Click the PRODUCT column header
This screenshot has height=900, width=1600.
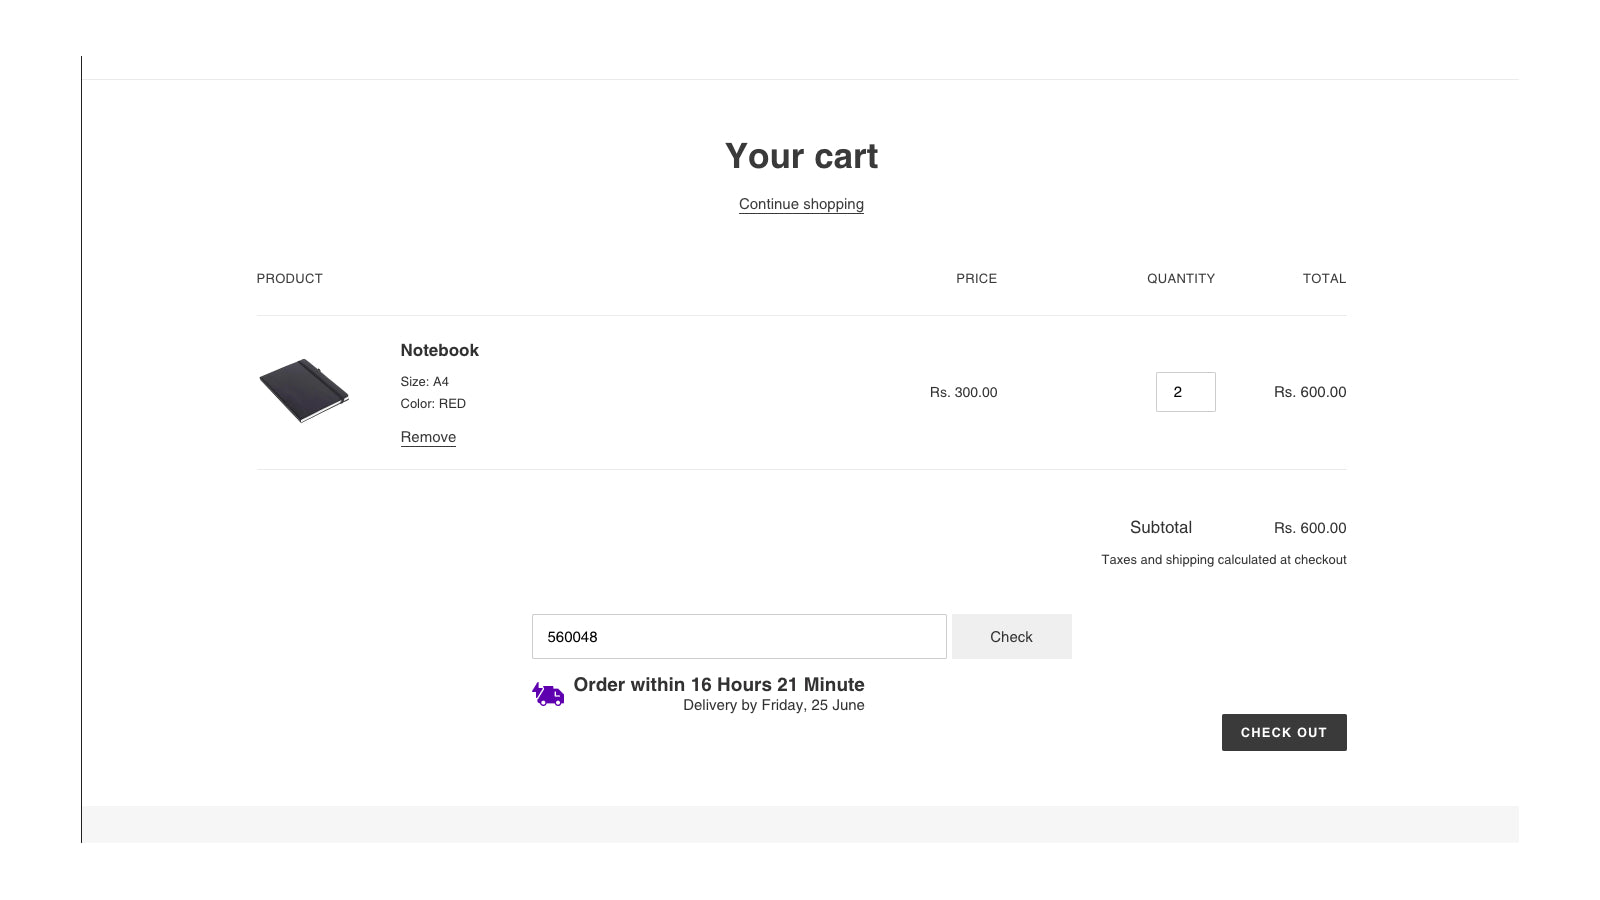[289, 279]
